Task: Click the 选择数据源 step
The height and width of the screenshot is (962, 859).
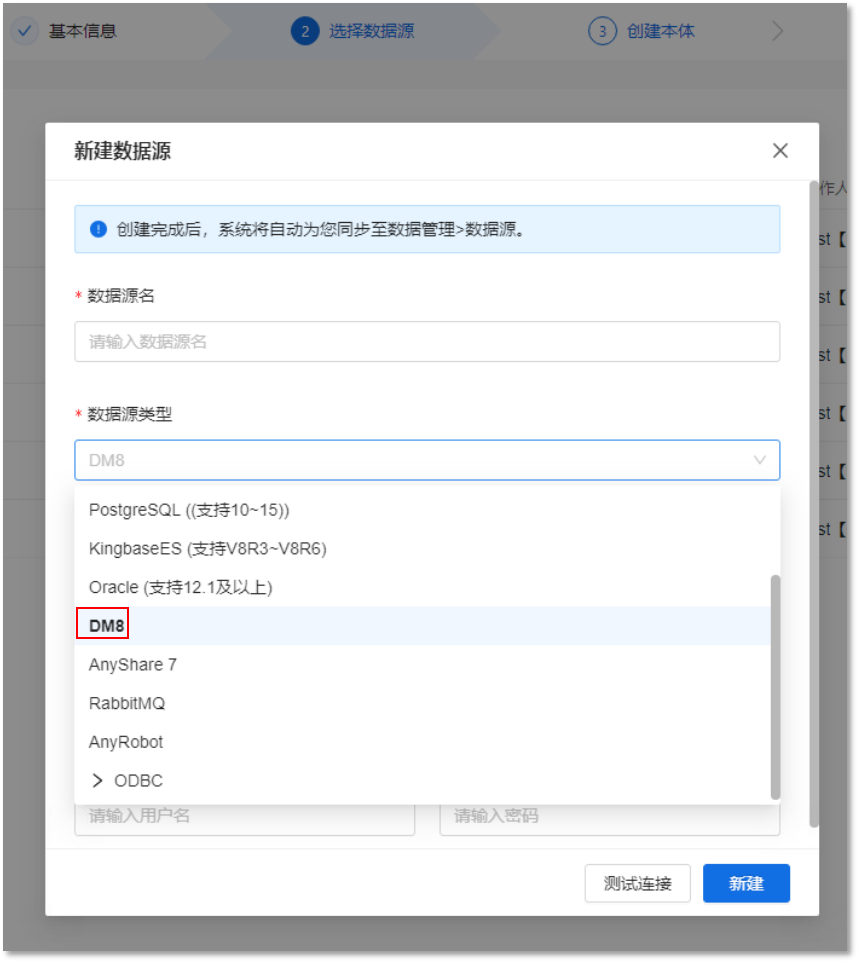Action: (x=372, y=31)
